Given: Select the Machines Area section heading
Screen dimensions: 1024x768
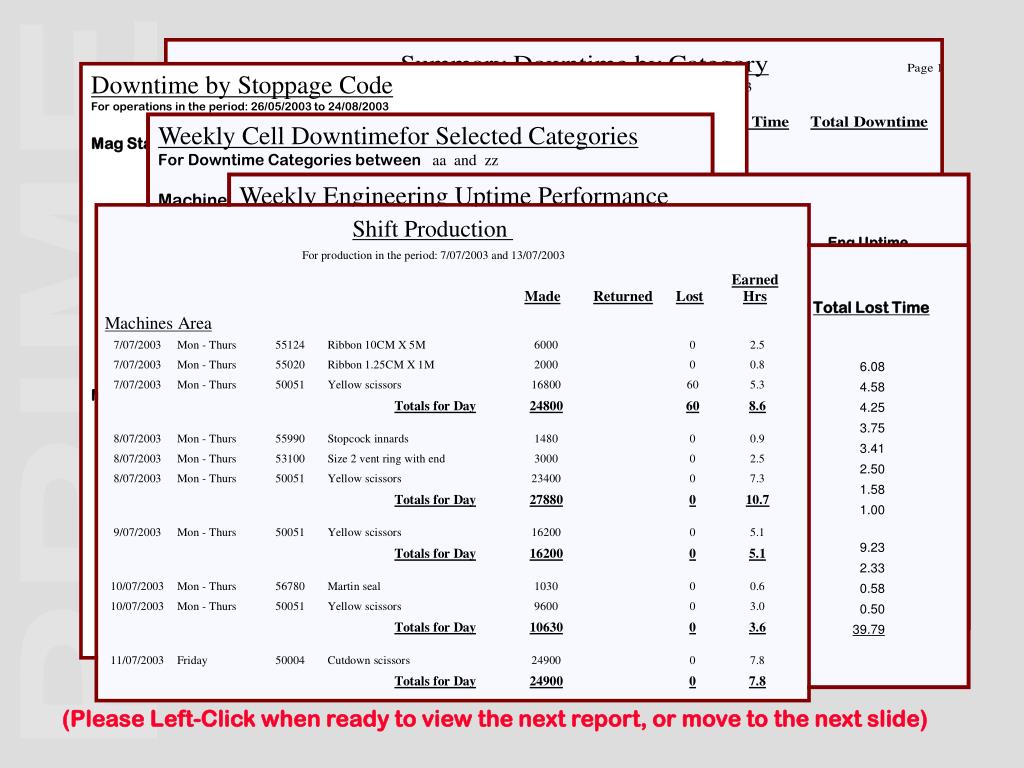Looking at the screenshot, I should click(158, 323).
